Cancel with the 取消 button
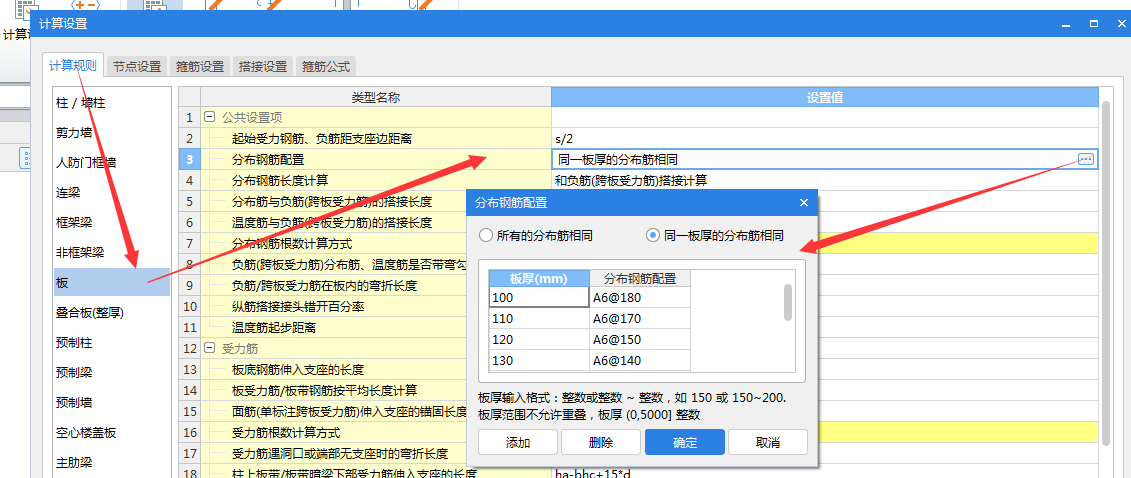Image resolution: width=1131 pixels, height=478 pixels. (767, 443)
